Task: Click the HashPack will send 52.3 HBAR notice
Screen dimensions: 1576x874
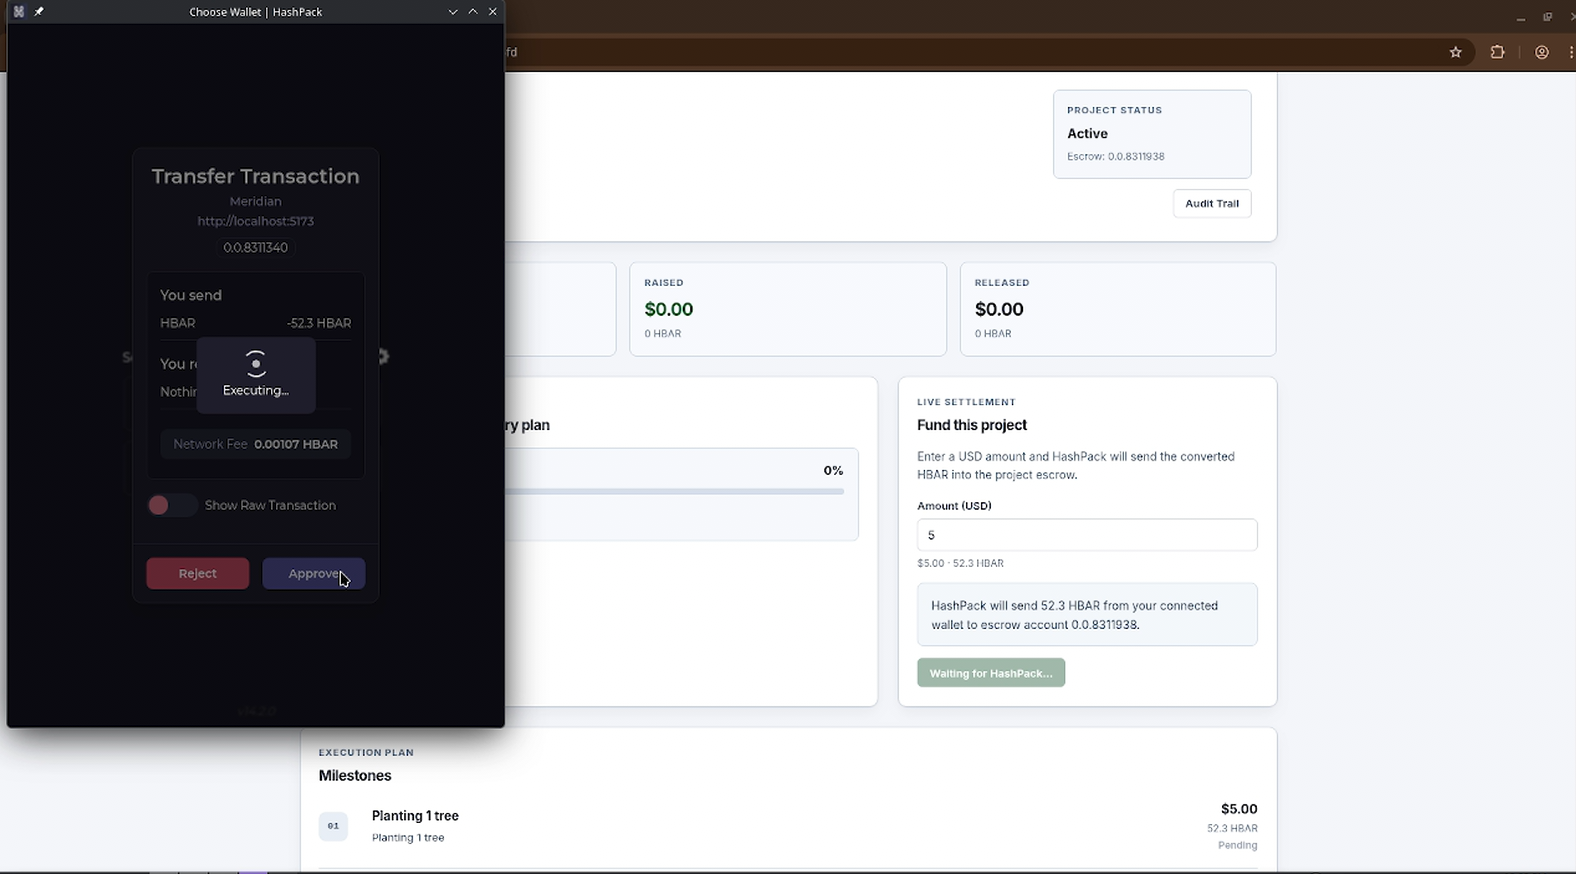Action: [1087, 615]
